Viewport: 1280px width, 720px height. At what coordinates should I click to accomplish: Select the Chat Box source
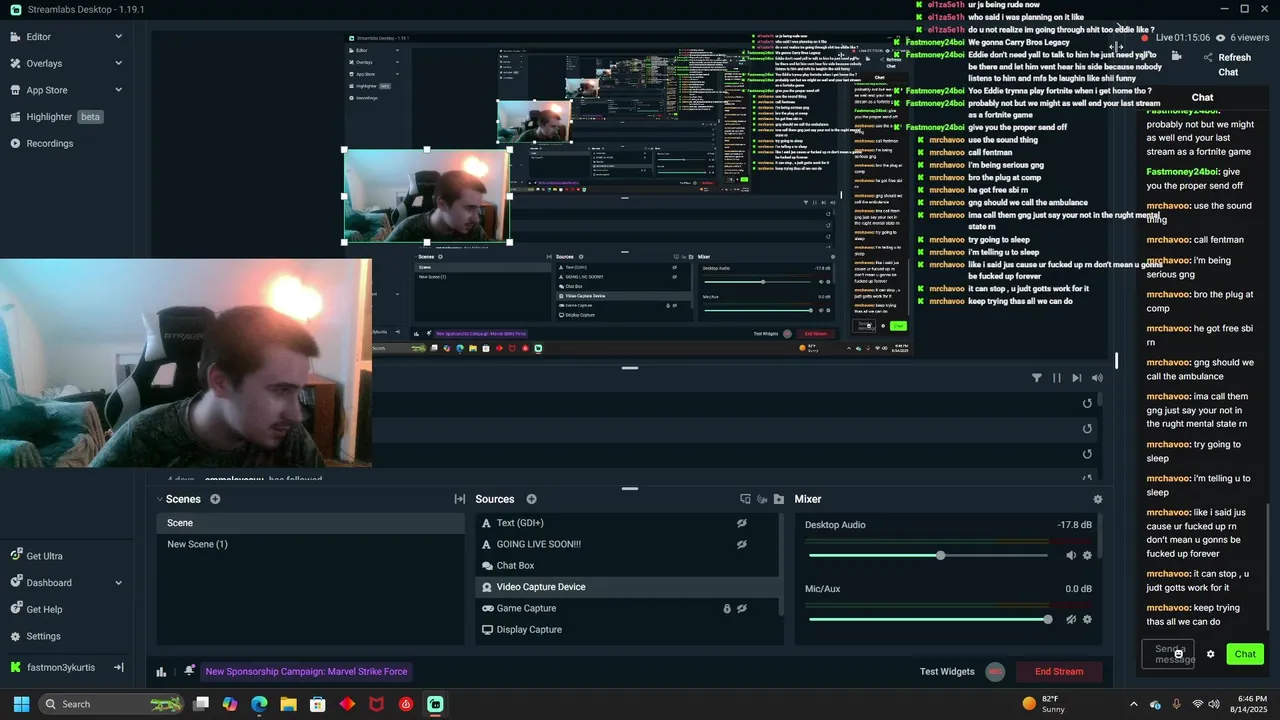point(626,566)
